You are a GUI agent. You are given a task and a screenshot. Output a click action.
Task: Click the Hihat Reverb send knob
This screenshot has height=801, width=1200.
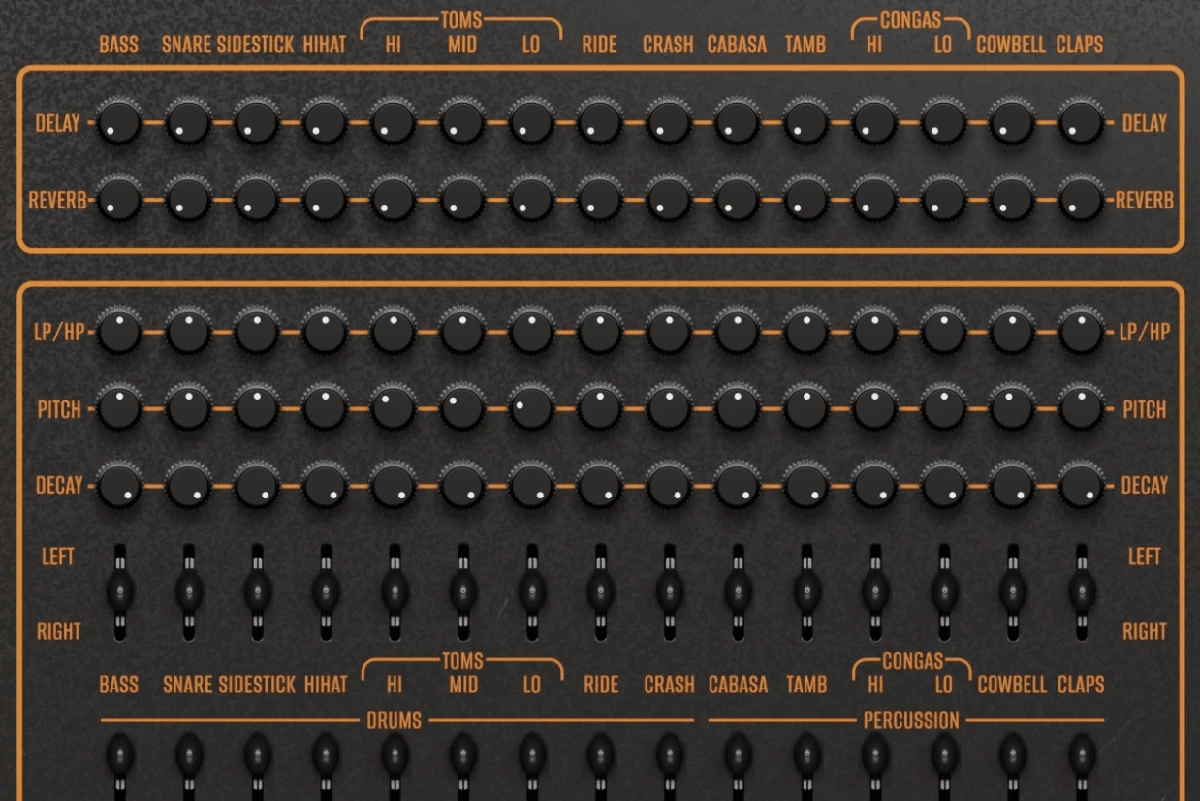pos(325,200)
